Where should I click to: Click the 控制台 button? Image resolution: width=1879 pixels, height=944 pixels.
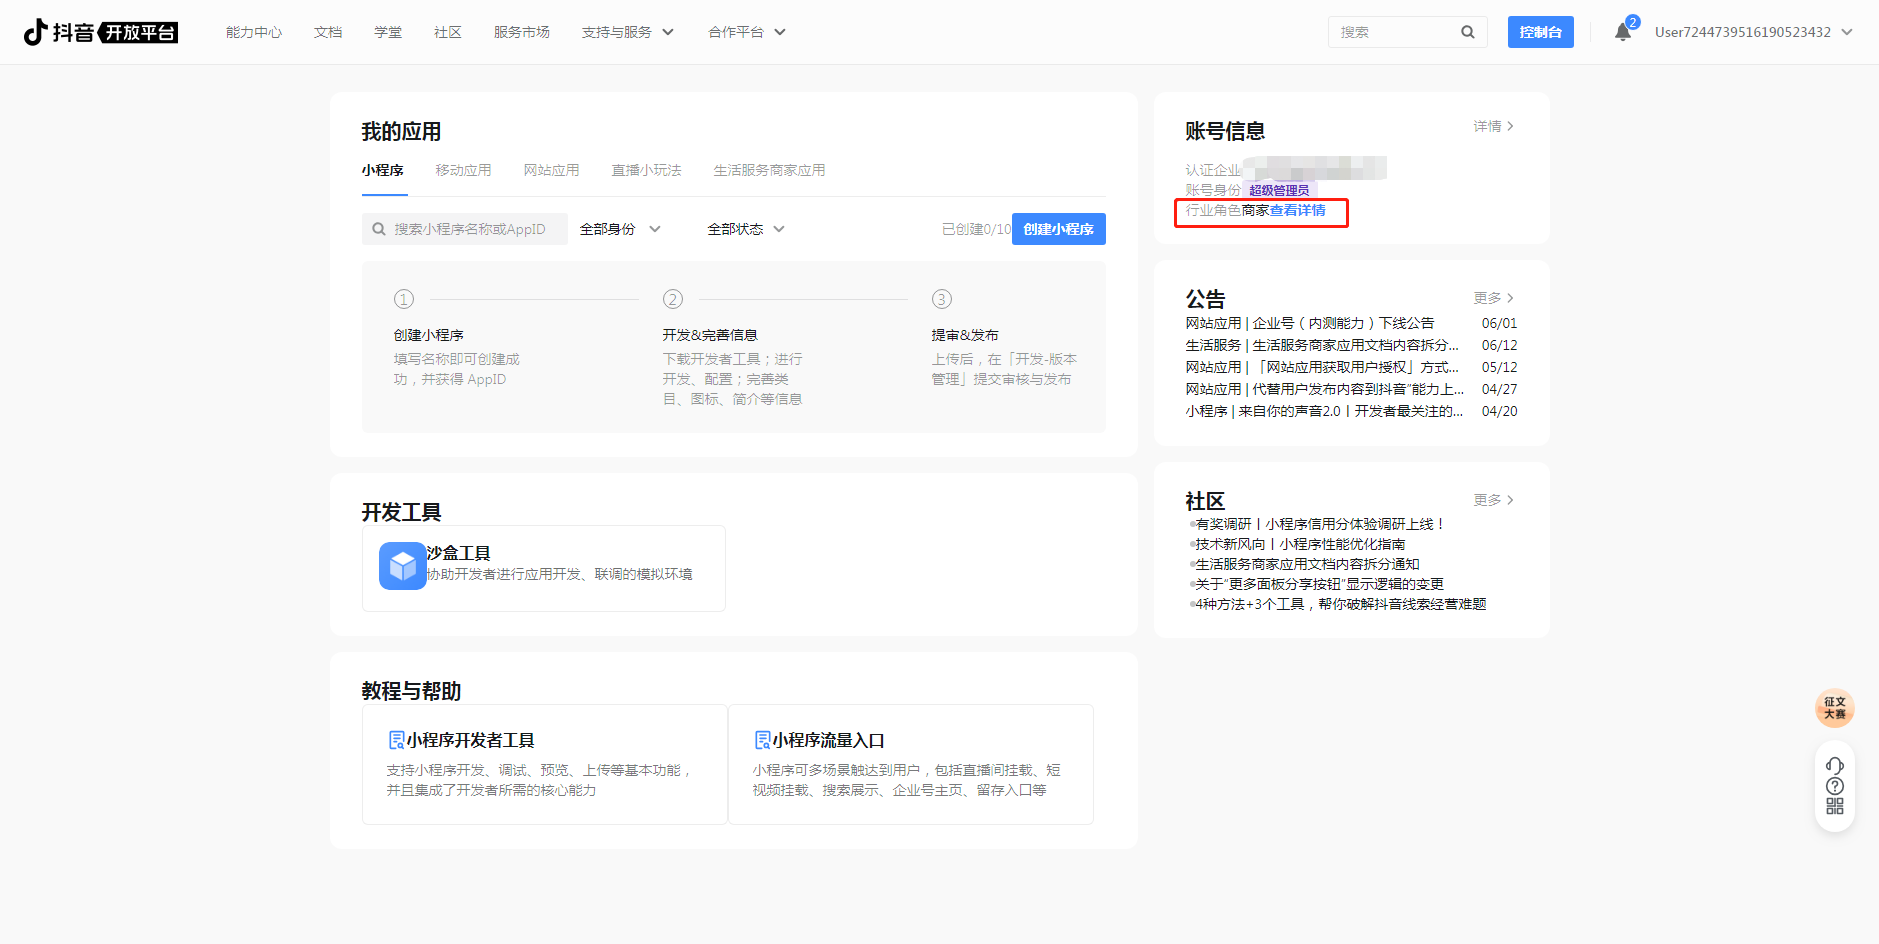click(1540, 32)
